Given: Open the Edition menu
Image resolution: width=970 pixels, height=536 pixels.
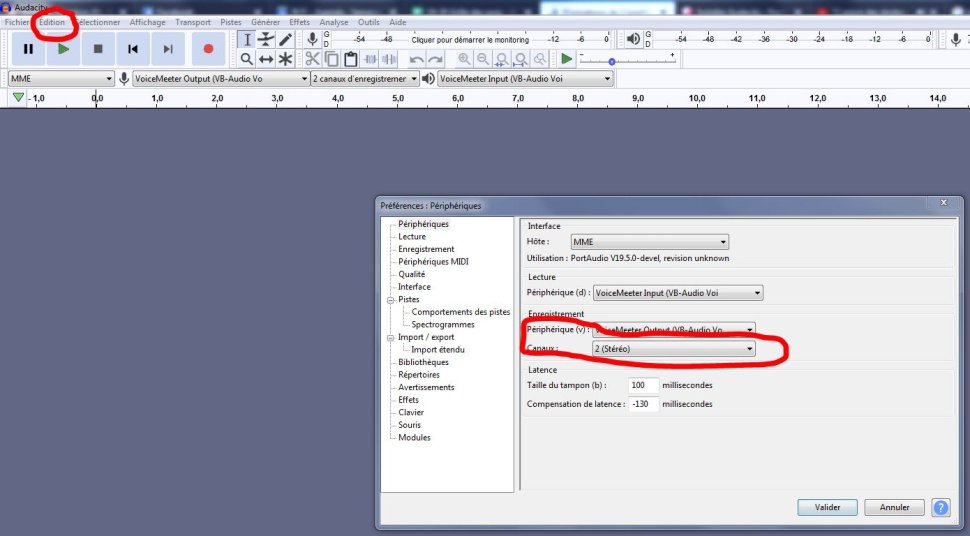Looking at the screenshot, I should point(52,22).
